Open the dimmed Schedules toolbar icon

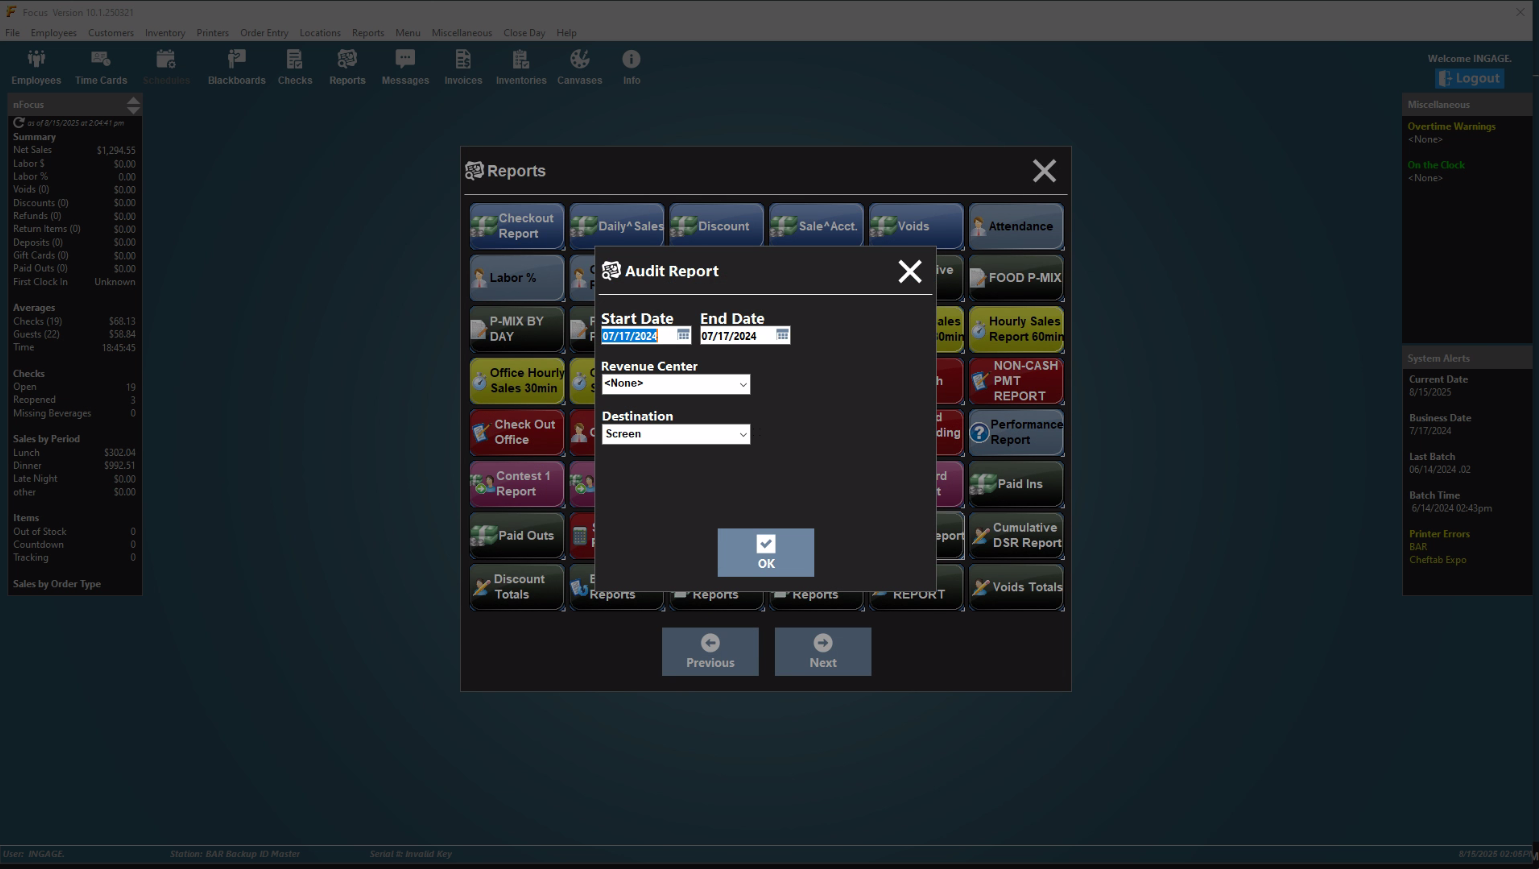166,67
